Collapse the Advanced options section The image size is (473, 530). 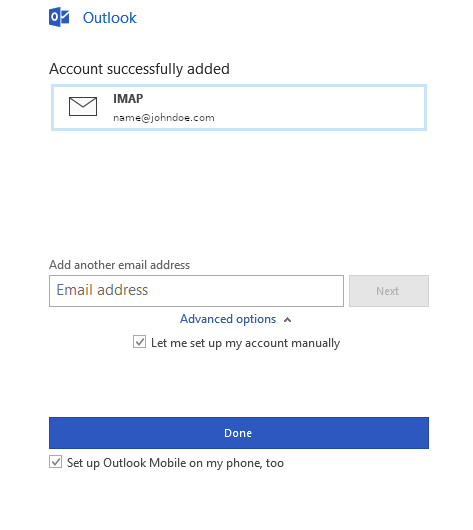pyautogui.click(x=235, y=319)
